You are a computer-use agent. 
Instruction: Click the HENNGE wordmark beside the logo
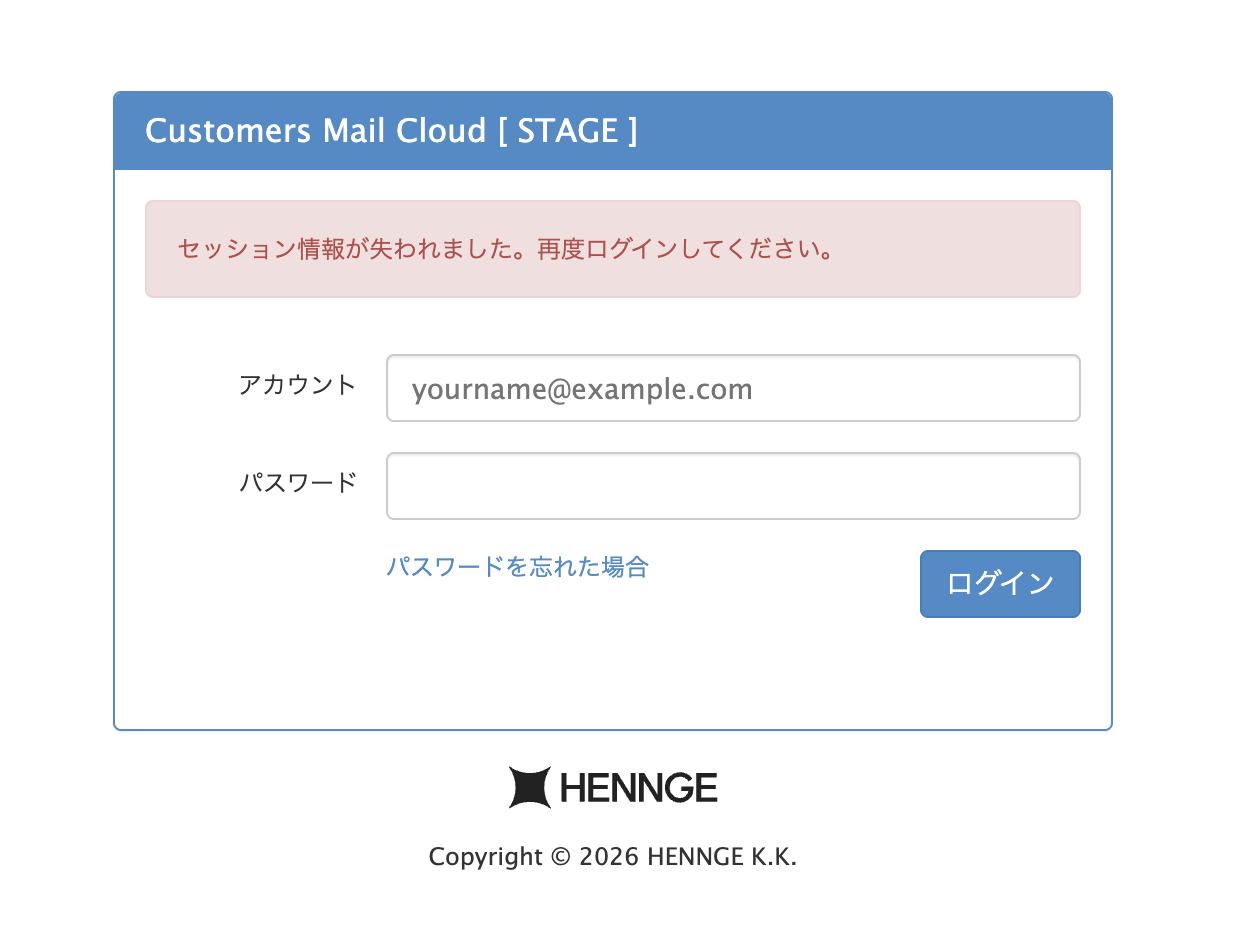click(639, 788)
